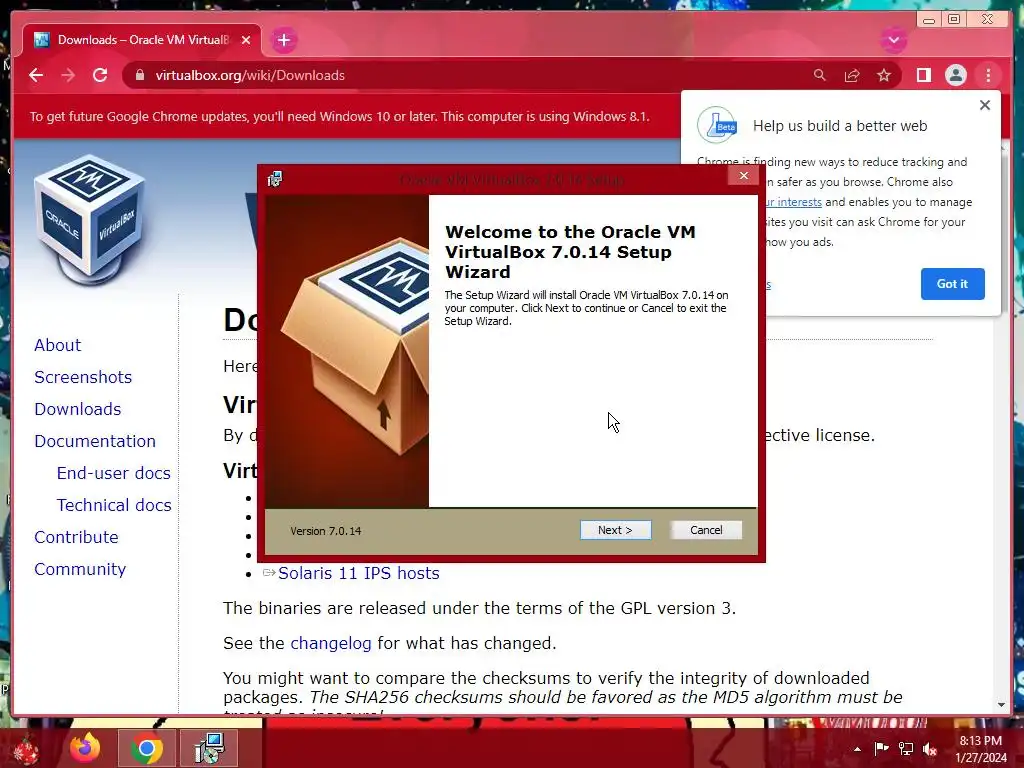Image resolution: width=1024 pixels, height=768 pixels.
Task: Click the clock showing 8:13 PM
Action: click(980, 749)
